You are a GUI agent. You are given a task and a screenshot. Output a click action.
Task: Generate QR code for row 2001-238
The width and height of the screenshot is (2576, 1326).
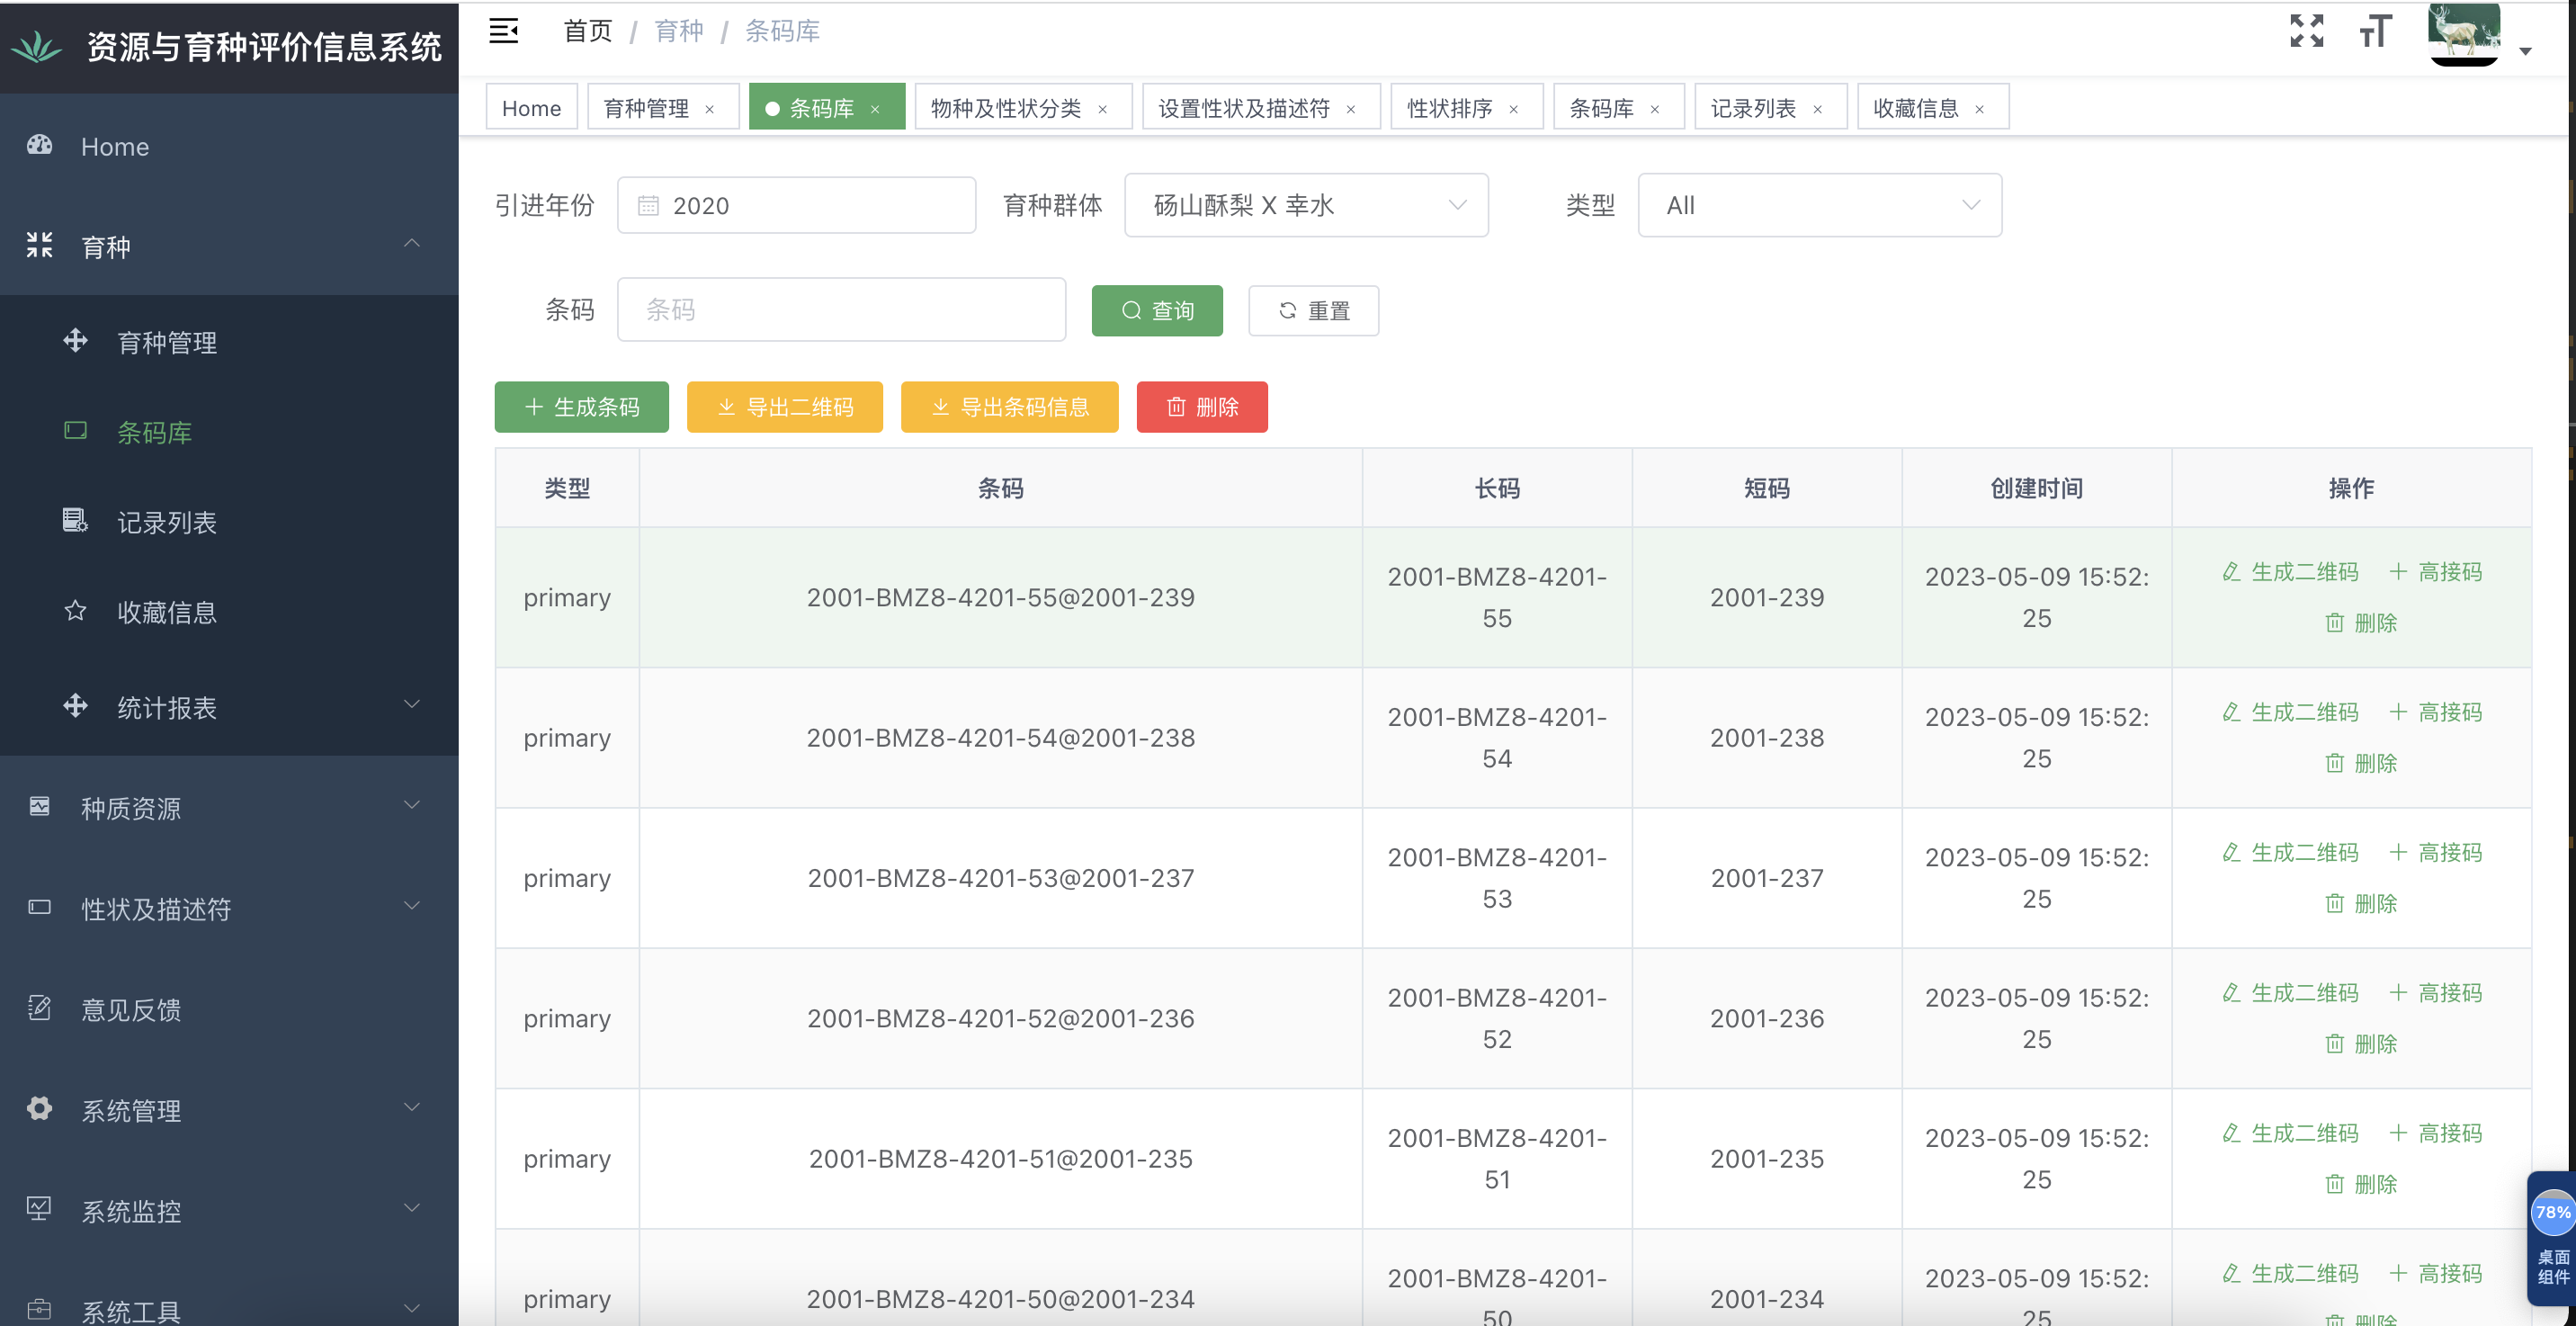(2290, 712)
